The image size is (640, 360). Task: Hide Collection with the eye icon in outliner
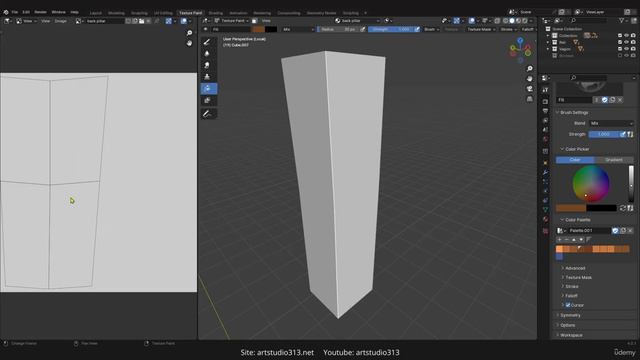627,36
